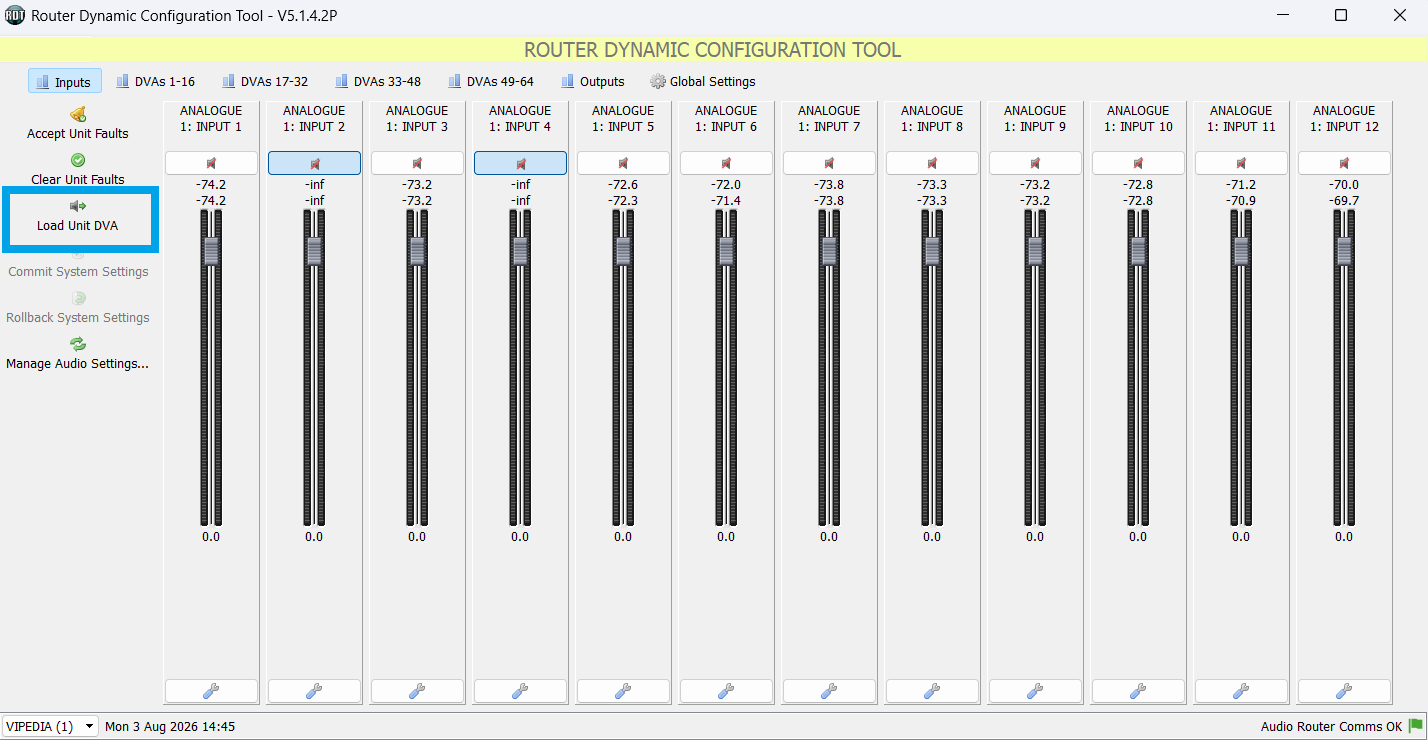Click the Accept Unit Faults bell icon
This screenshot has height=740, width=1428.
point(78,114)
